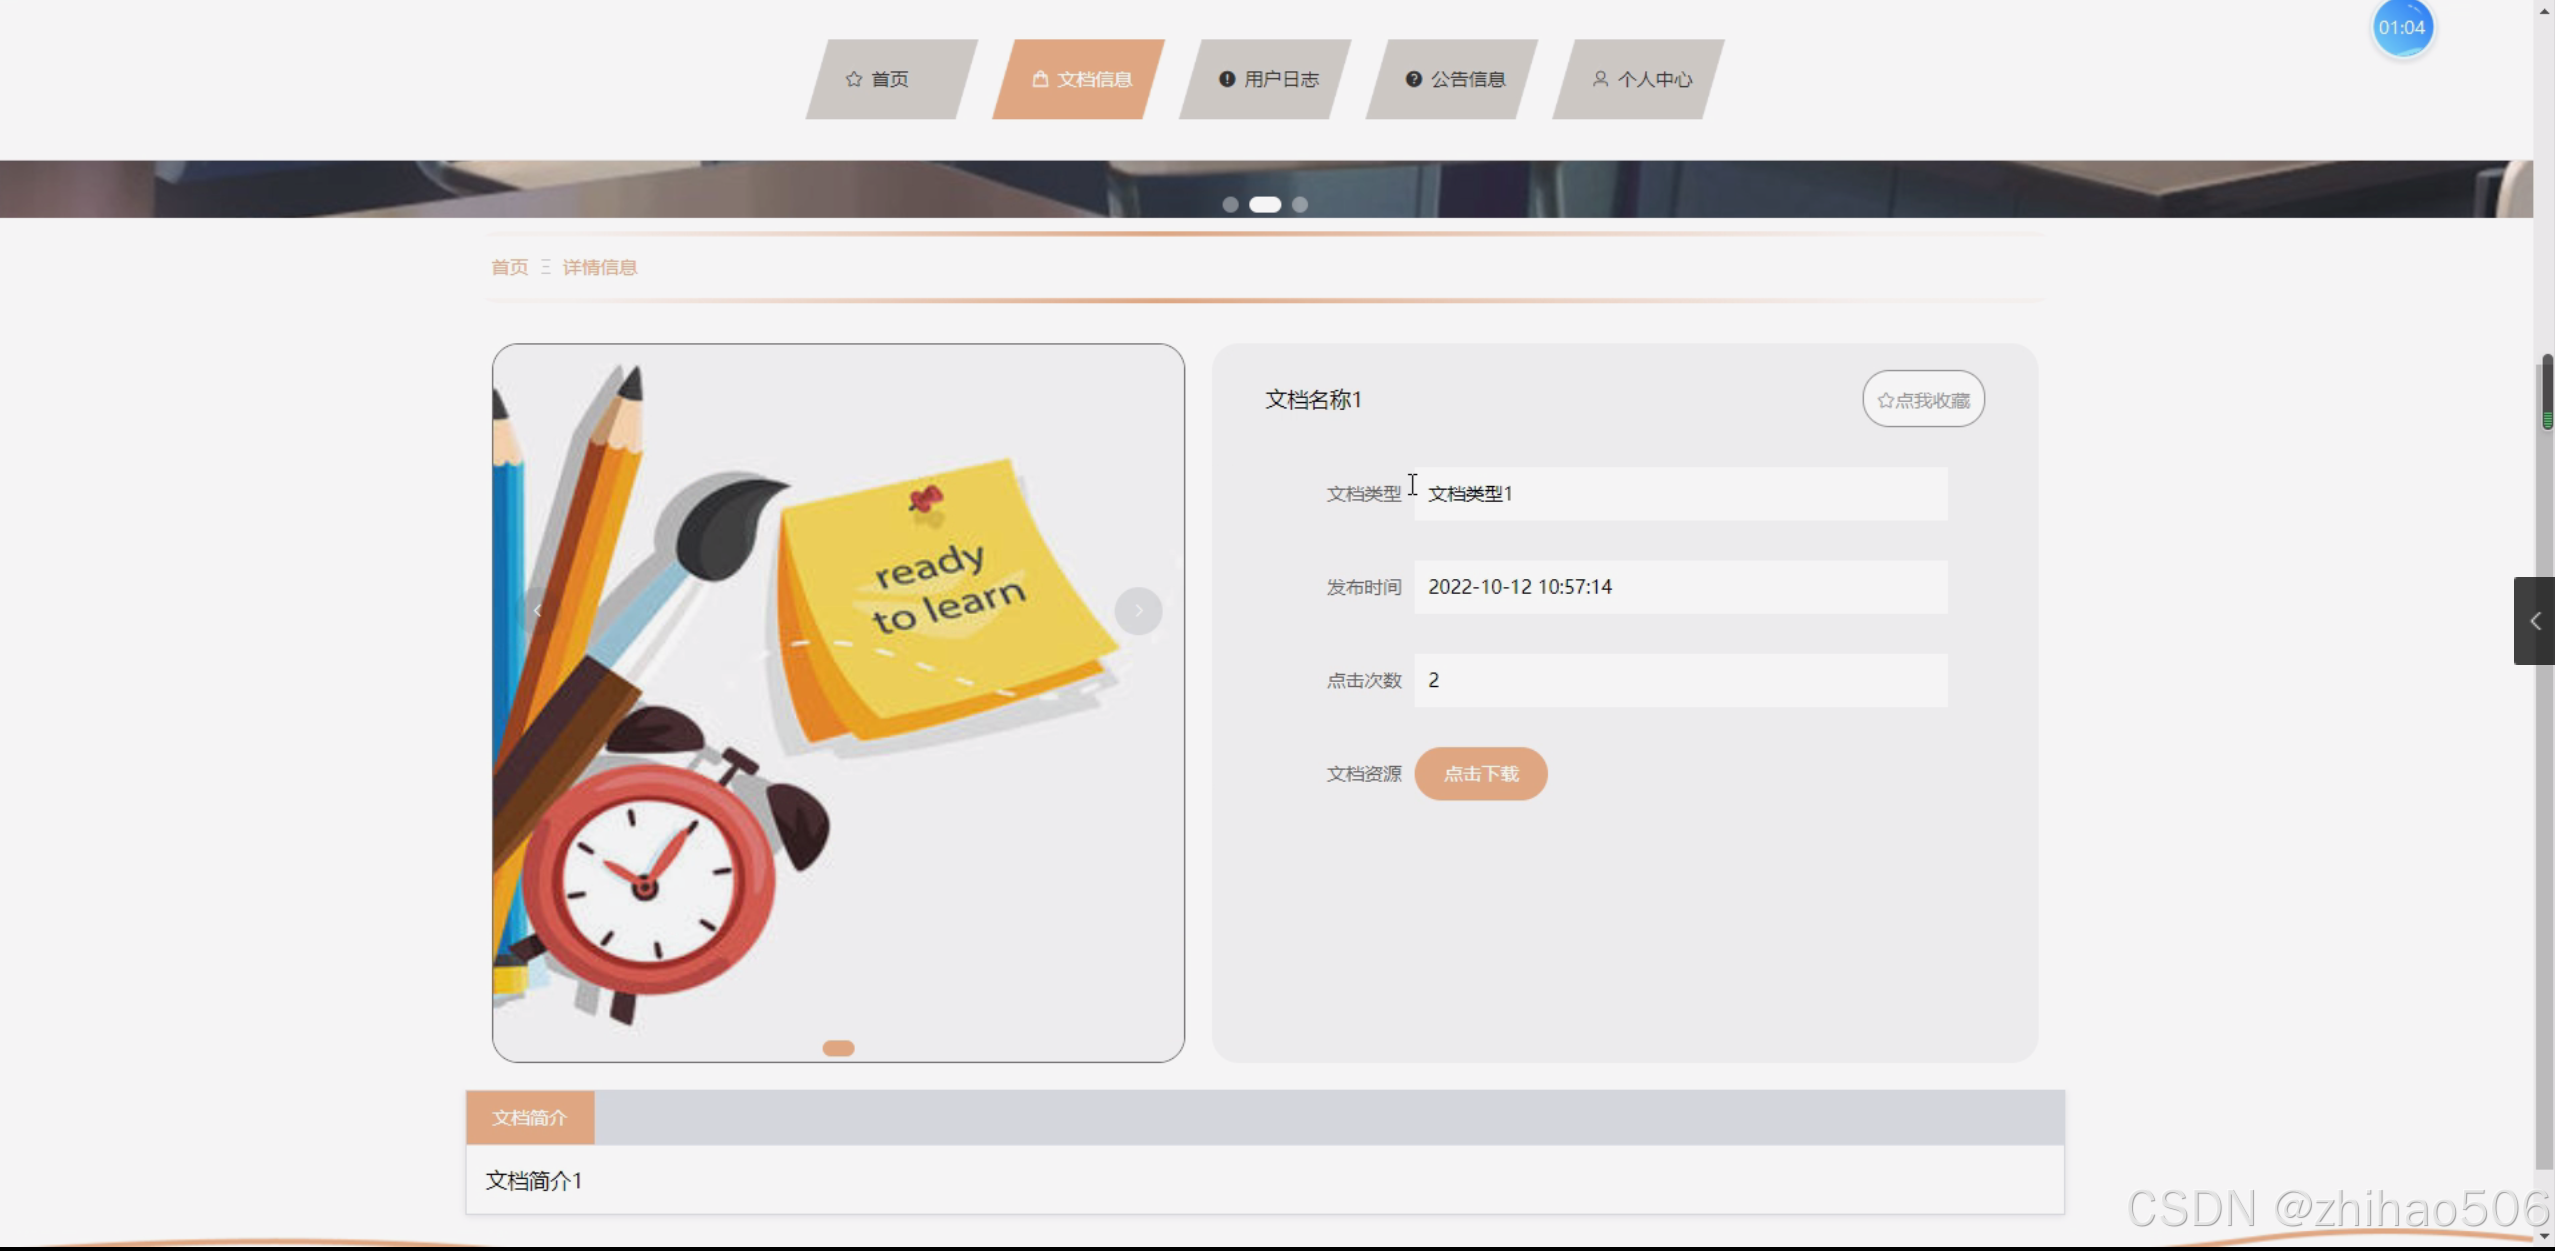
Task: Click the exclamation icon beside 用户日志
Action: [1227, 79]
